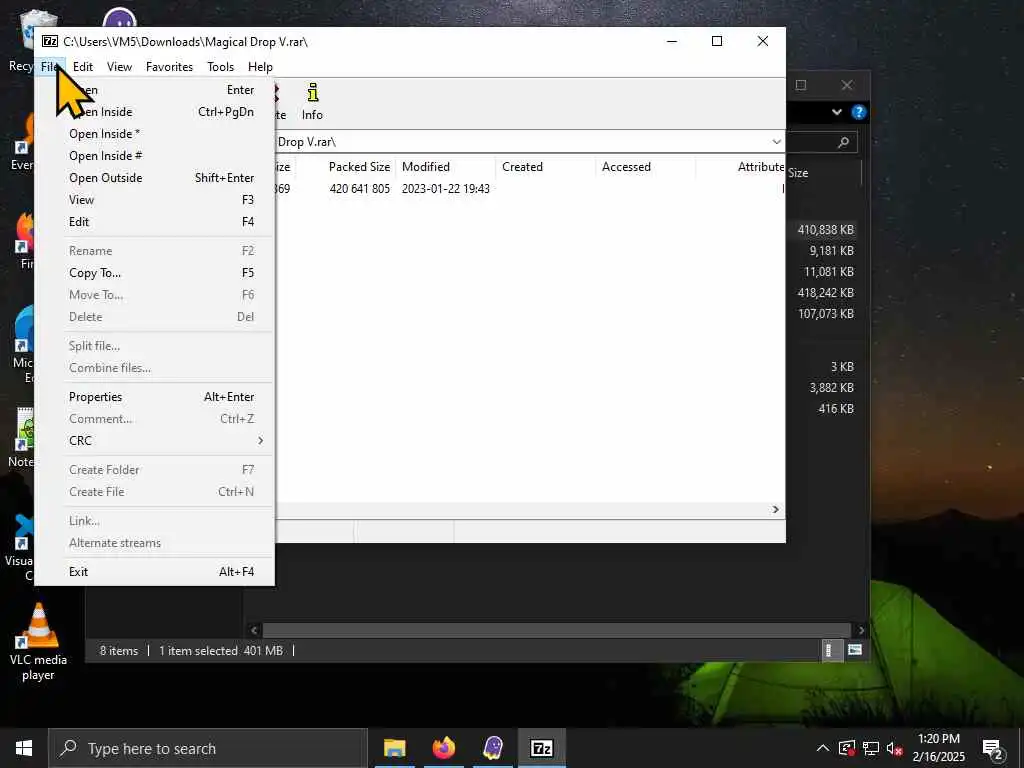The width and height of the screenshot is (1024, 768).
Task: Choose Open Inside # from File menu
Action: click(x=155, y=156)
